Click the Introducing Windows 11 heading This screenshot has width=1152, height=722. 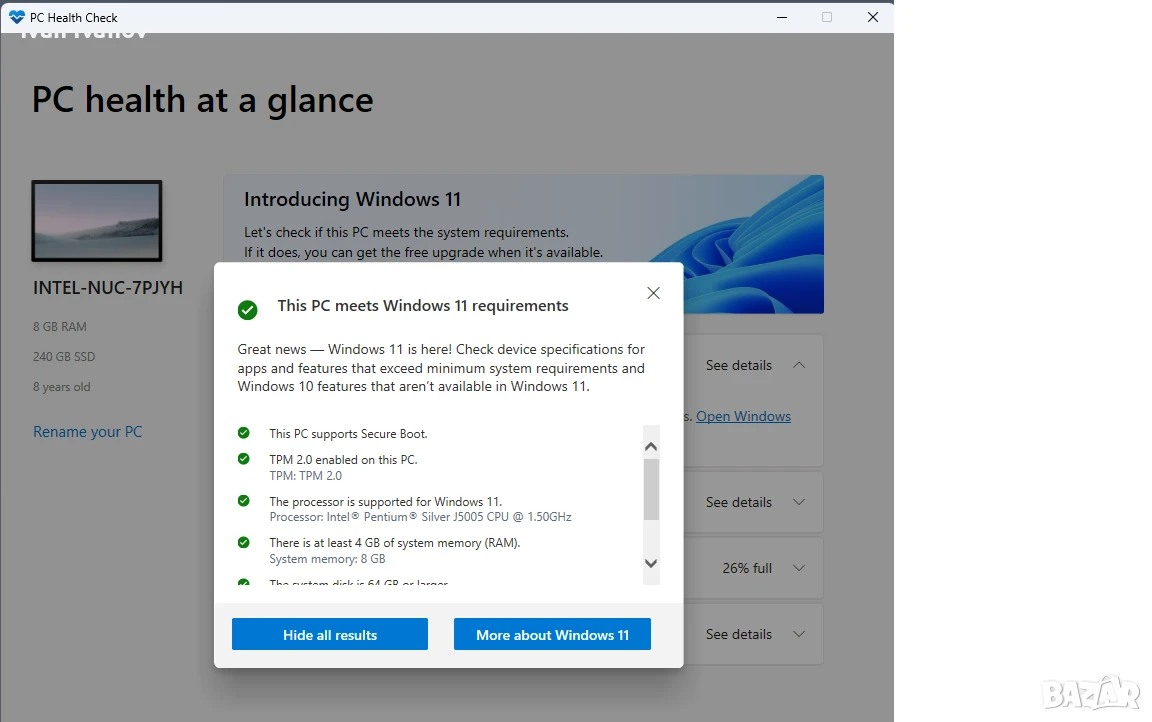tap(353, 200)
